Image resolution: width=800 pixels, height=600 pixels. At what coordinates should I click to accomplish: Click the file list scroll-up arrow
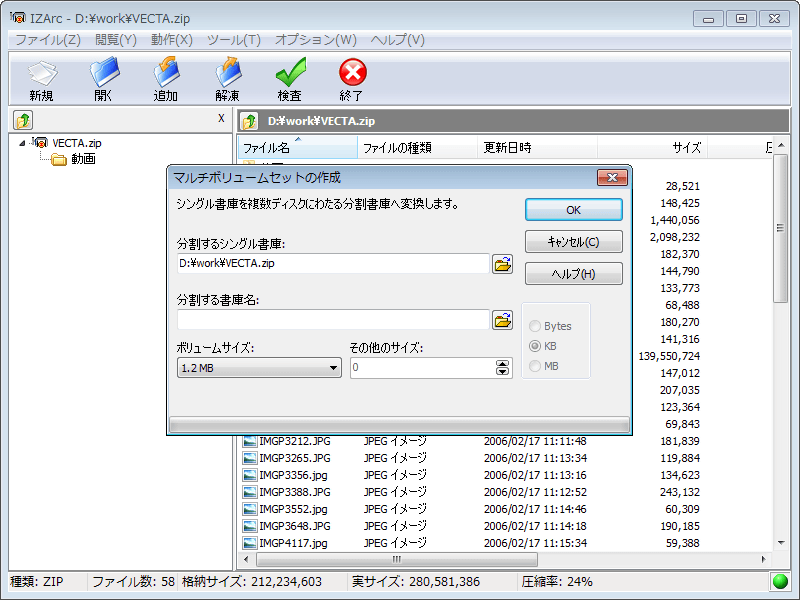click(781, 146)
